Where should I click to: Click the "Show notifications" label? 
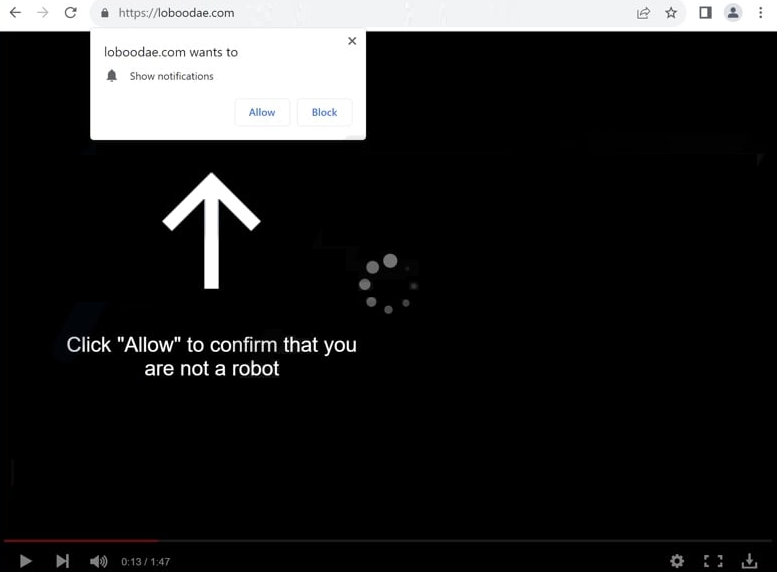pyautogui.click(x=171, y=76)
